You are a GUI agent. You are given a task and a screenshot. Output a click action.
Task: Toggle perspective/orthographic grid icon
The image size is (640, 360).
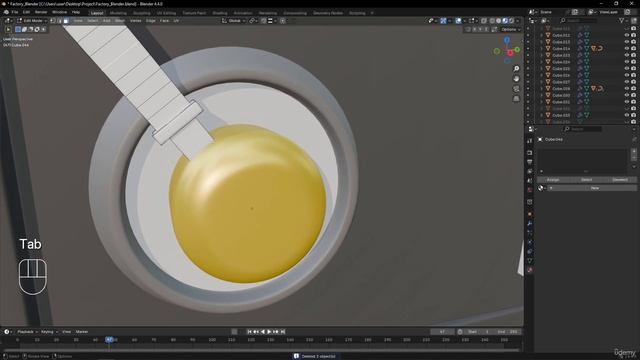click(516, 98)
